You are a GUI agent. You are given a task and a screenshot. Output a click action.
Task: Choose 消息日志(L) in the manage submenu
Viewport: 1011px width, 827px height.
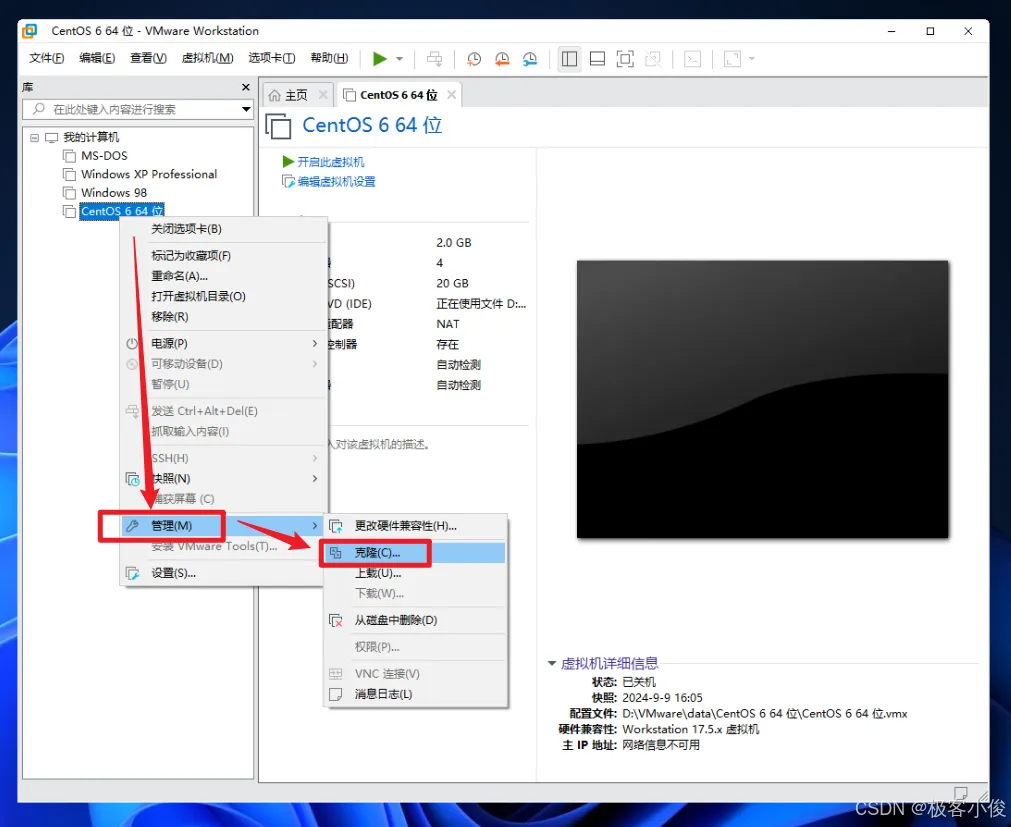(x=415, y=694)
